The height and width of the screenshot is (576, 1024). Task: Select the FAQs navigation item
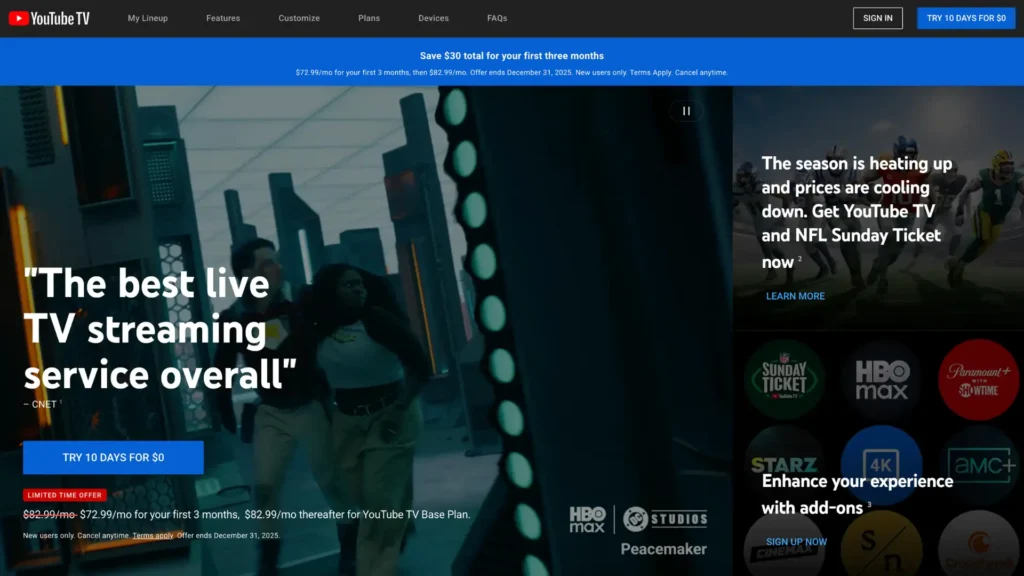[496, 17]
